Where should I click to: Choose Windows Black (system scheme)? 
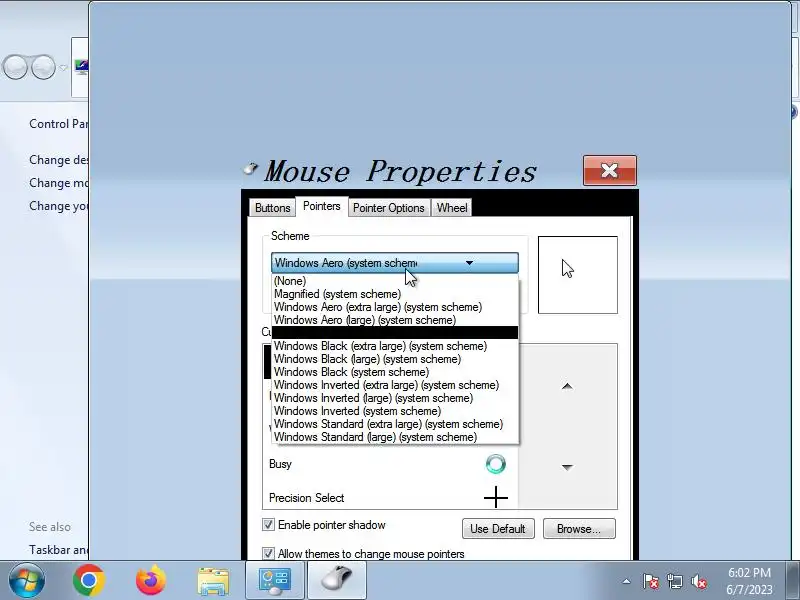tap(395, 372)
